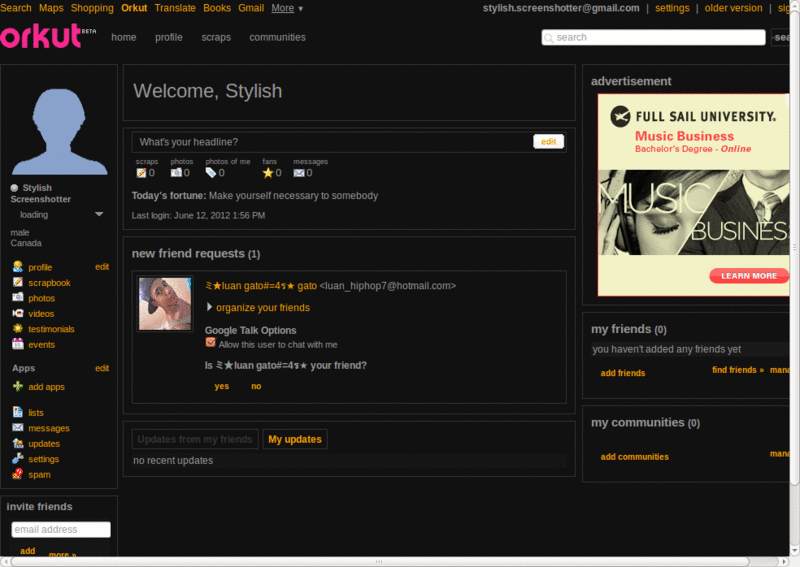The image size is (800, 567).
Task: Click edit link next to Apps
Action: (102, 368)
